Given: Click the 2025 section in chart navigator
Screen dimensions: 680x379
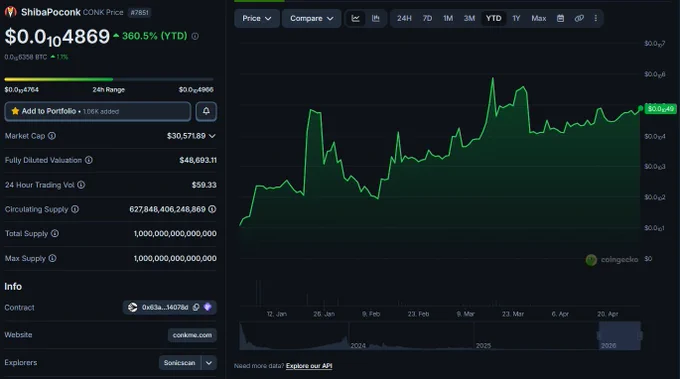Looking at the screenshot, I should point(536,336).
